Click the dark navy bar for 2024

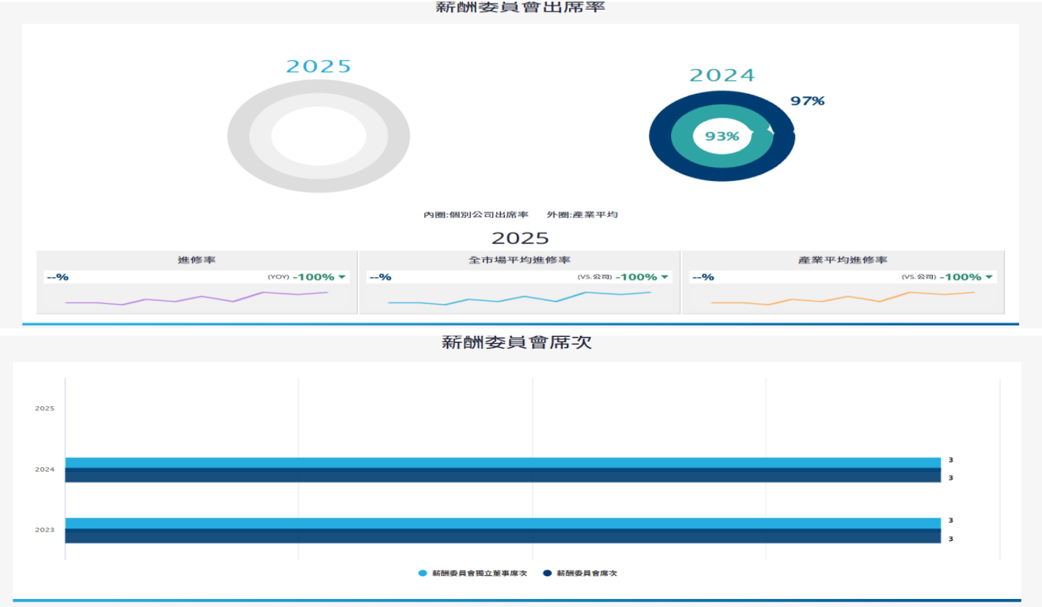[x=503, y=475]
